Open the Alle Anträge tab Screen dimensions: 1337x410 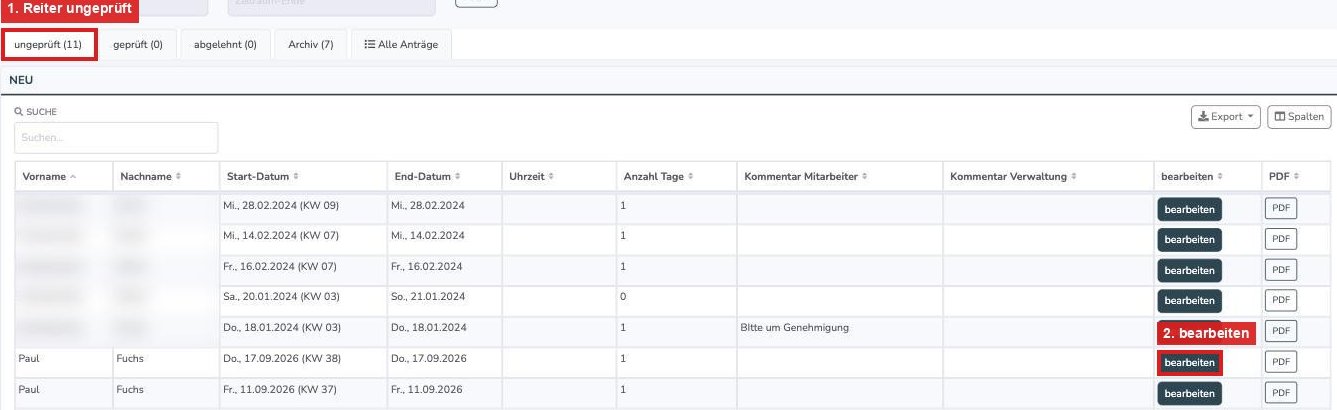pyautogui.click(x=401, y=45)
